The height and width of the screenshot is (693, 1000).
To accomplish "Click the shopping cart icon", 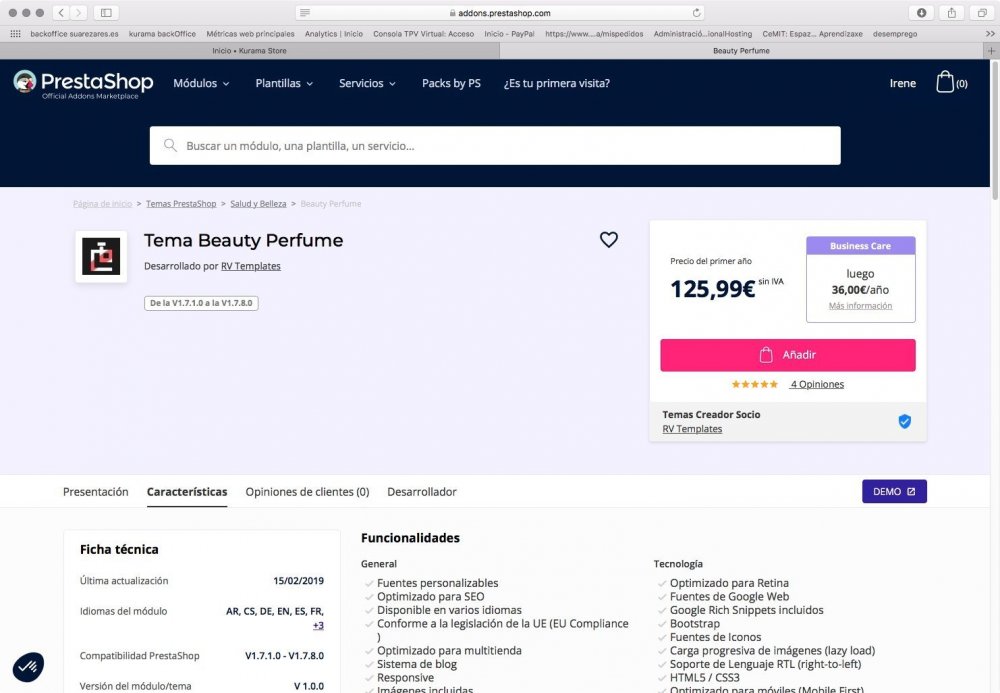I will tap(945, 83).
